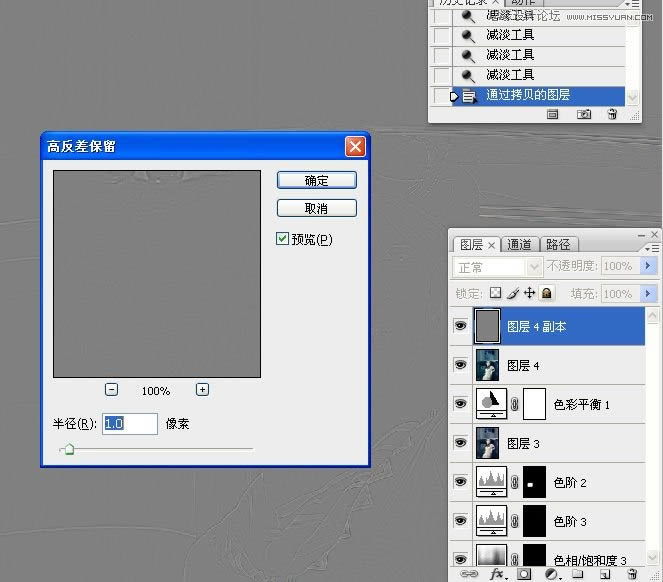The width and height of the screenshot is (663, 582).
Task: Click the zoom out minus button under preview
Action: coord(112,390)
